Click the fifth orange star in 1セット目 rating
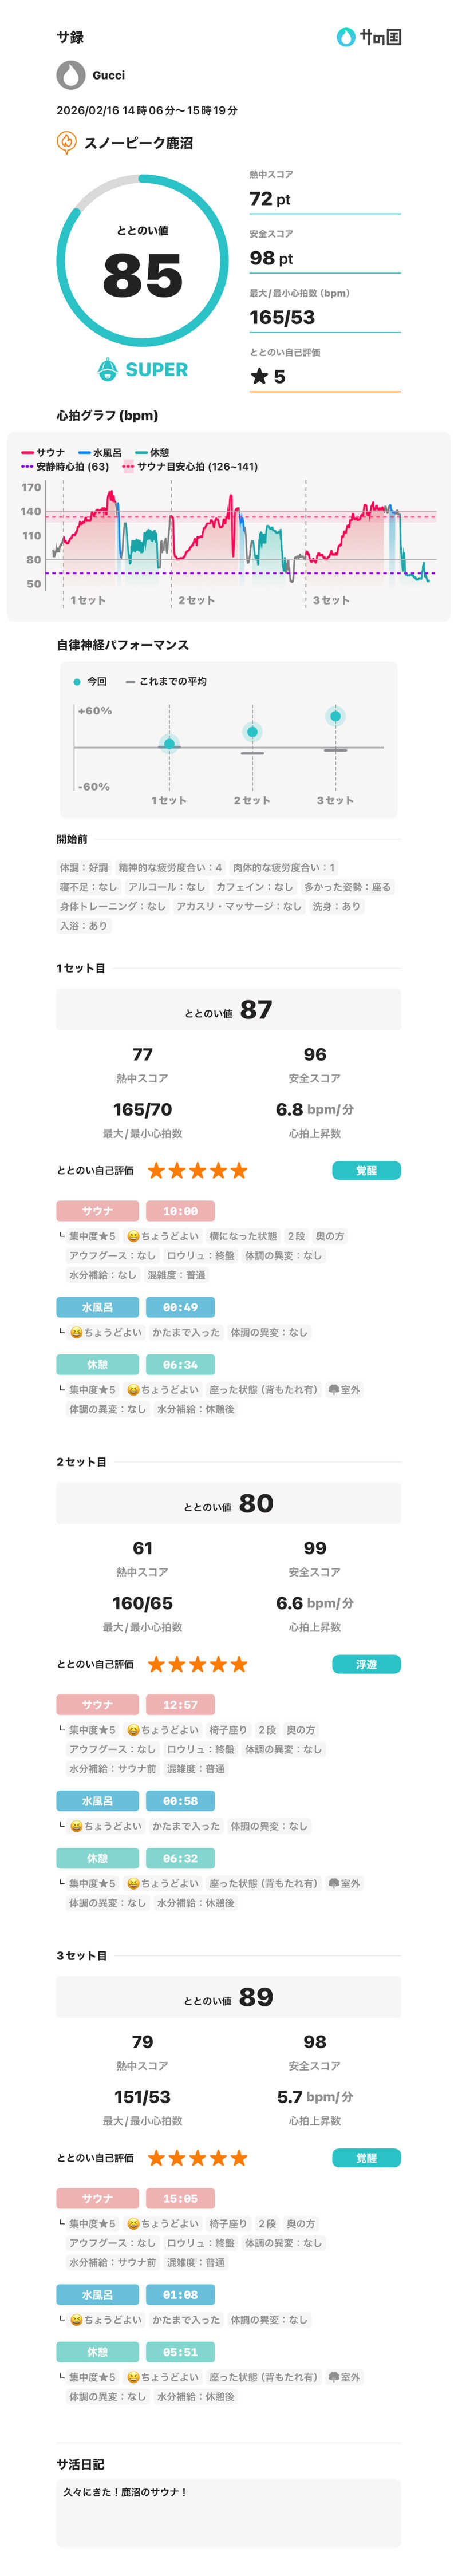The height and width of the screenshot is (2576, 458). tap(239, 1170)
